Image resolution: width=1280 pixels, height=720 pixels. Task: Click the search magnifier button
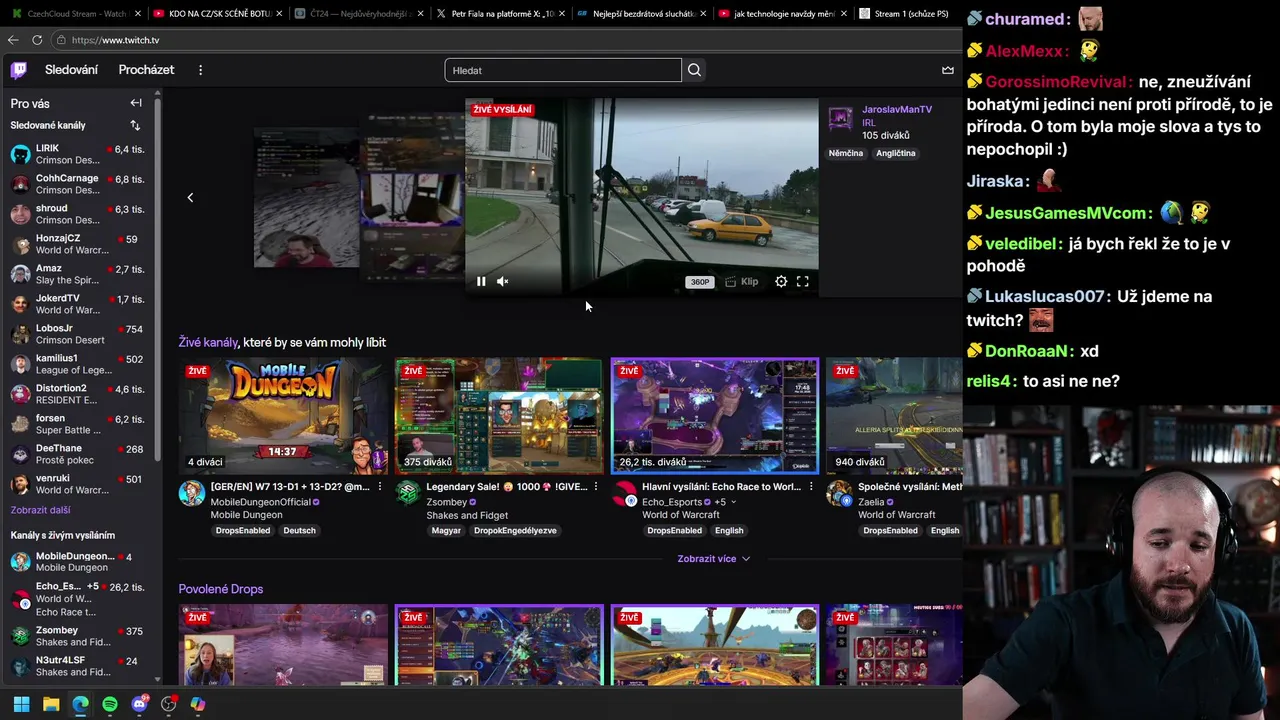pos(694,70)
